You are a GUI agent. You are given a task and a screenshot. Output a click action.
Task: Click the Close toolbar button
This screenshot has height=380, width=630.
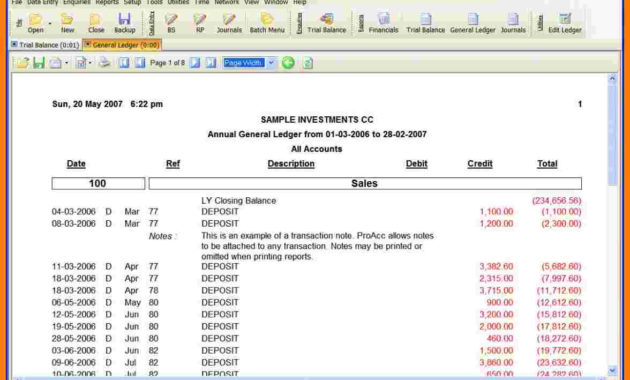point(96,23)
